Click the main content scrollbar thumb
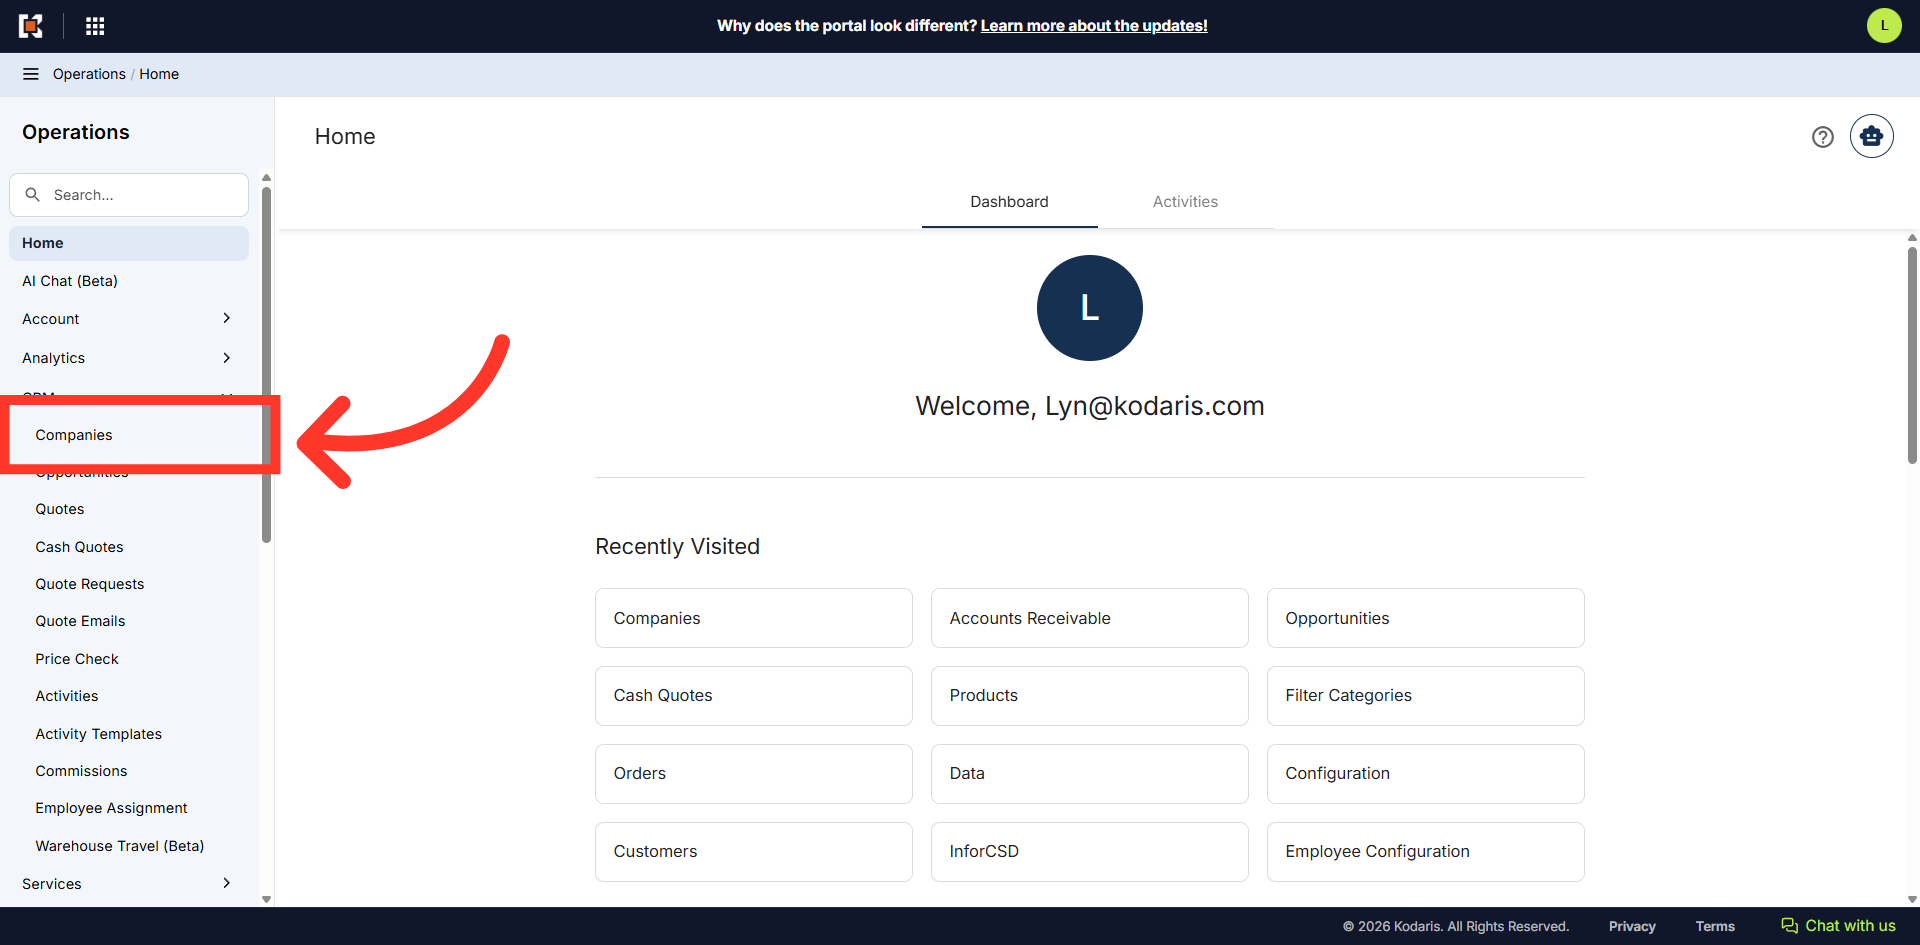This screenshot has height=945, width=1920. 1912,355
